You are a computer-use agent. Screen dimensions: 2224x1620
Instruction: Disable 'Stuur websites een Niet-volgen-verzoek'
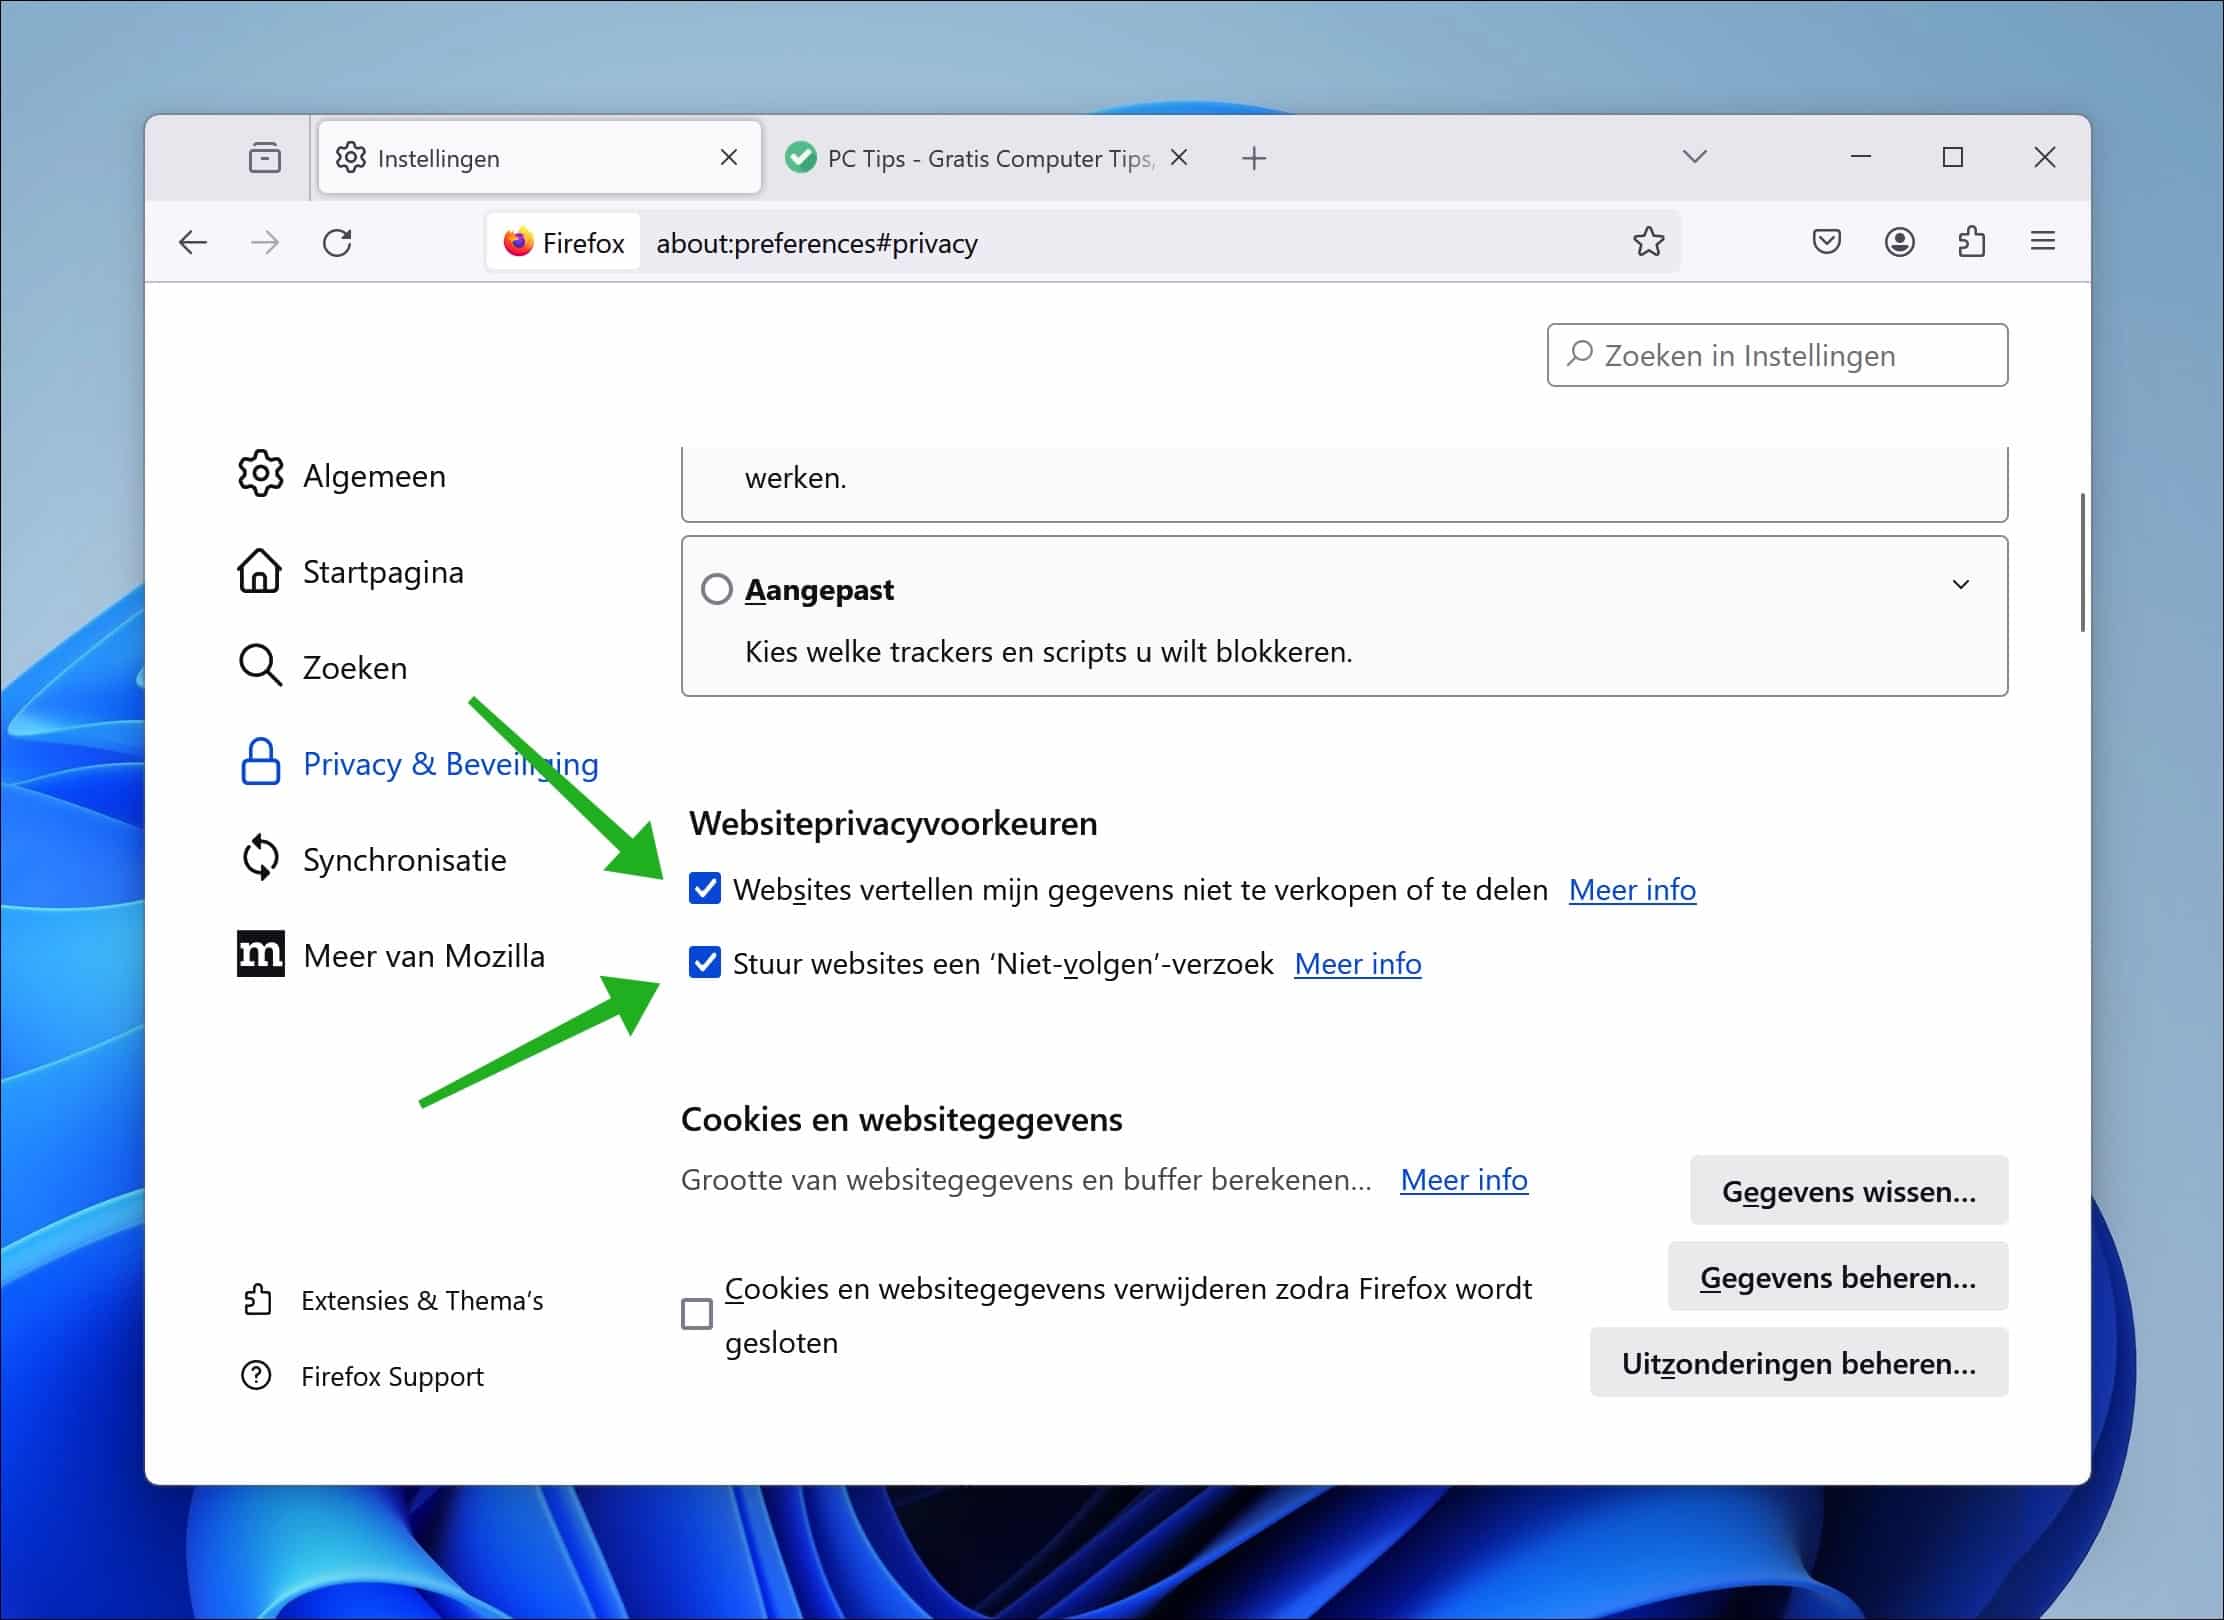point(705,963)
